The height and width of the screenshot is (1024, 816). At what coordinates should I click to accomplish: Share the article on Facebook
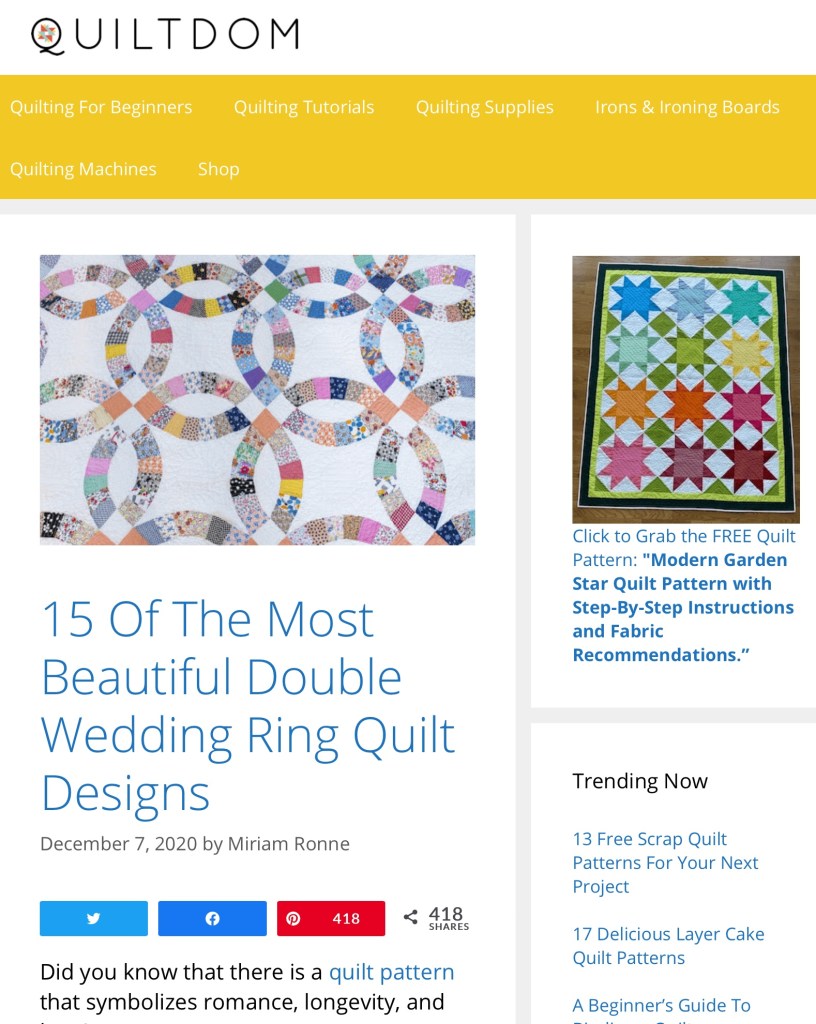point(212,918)
